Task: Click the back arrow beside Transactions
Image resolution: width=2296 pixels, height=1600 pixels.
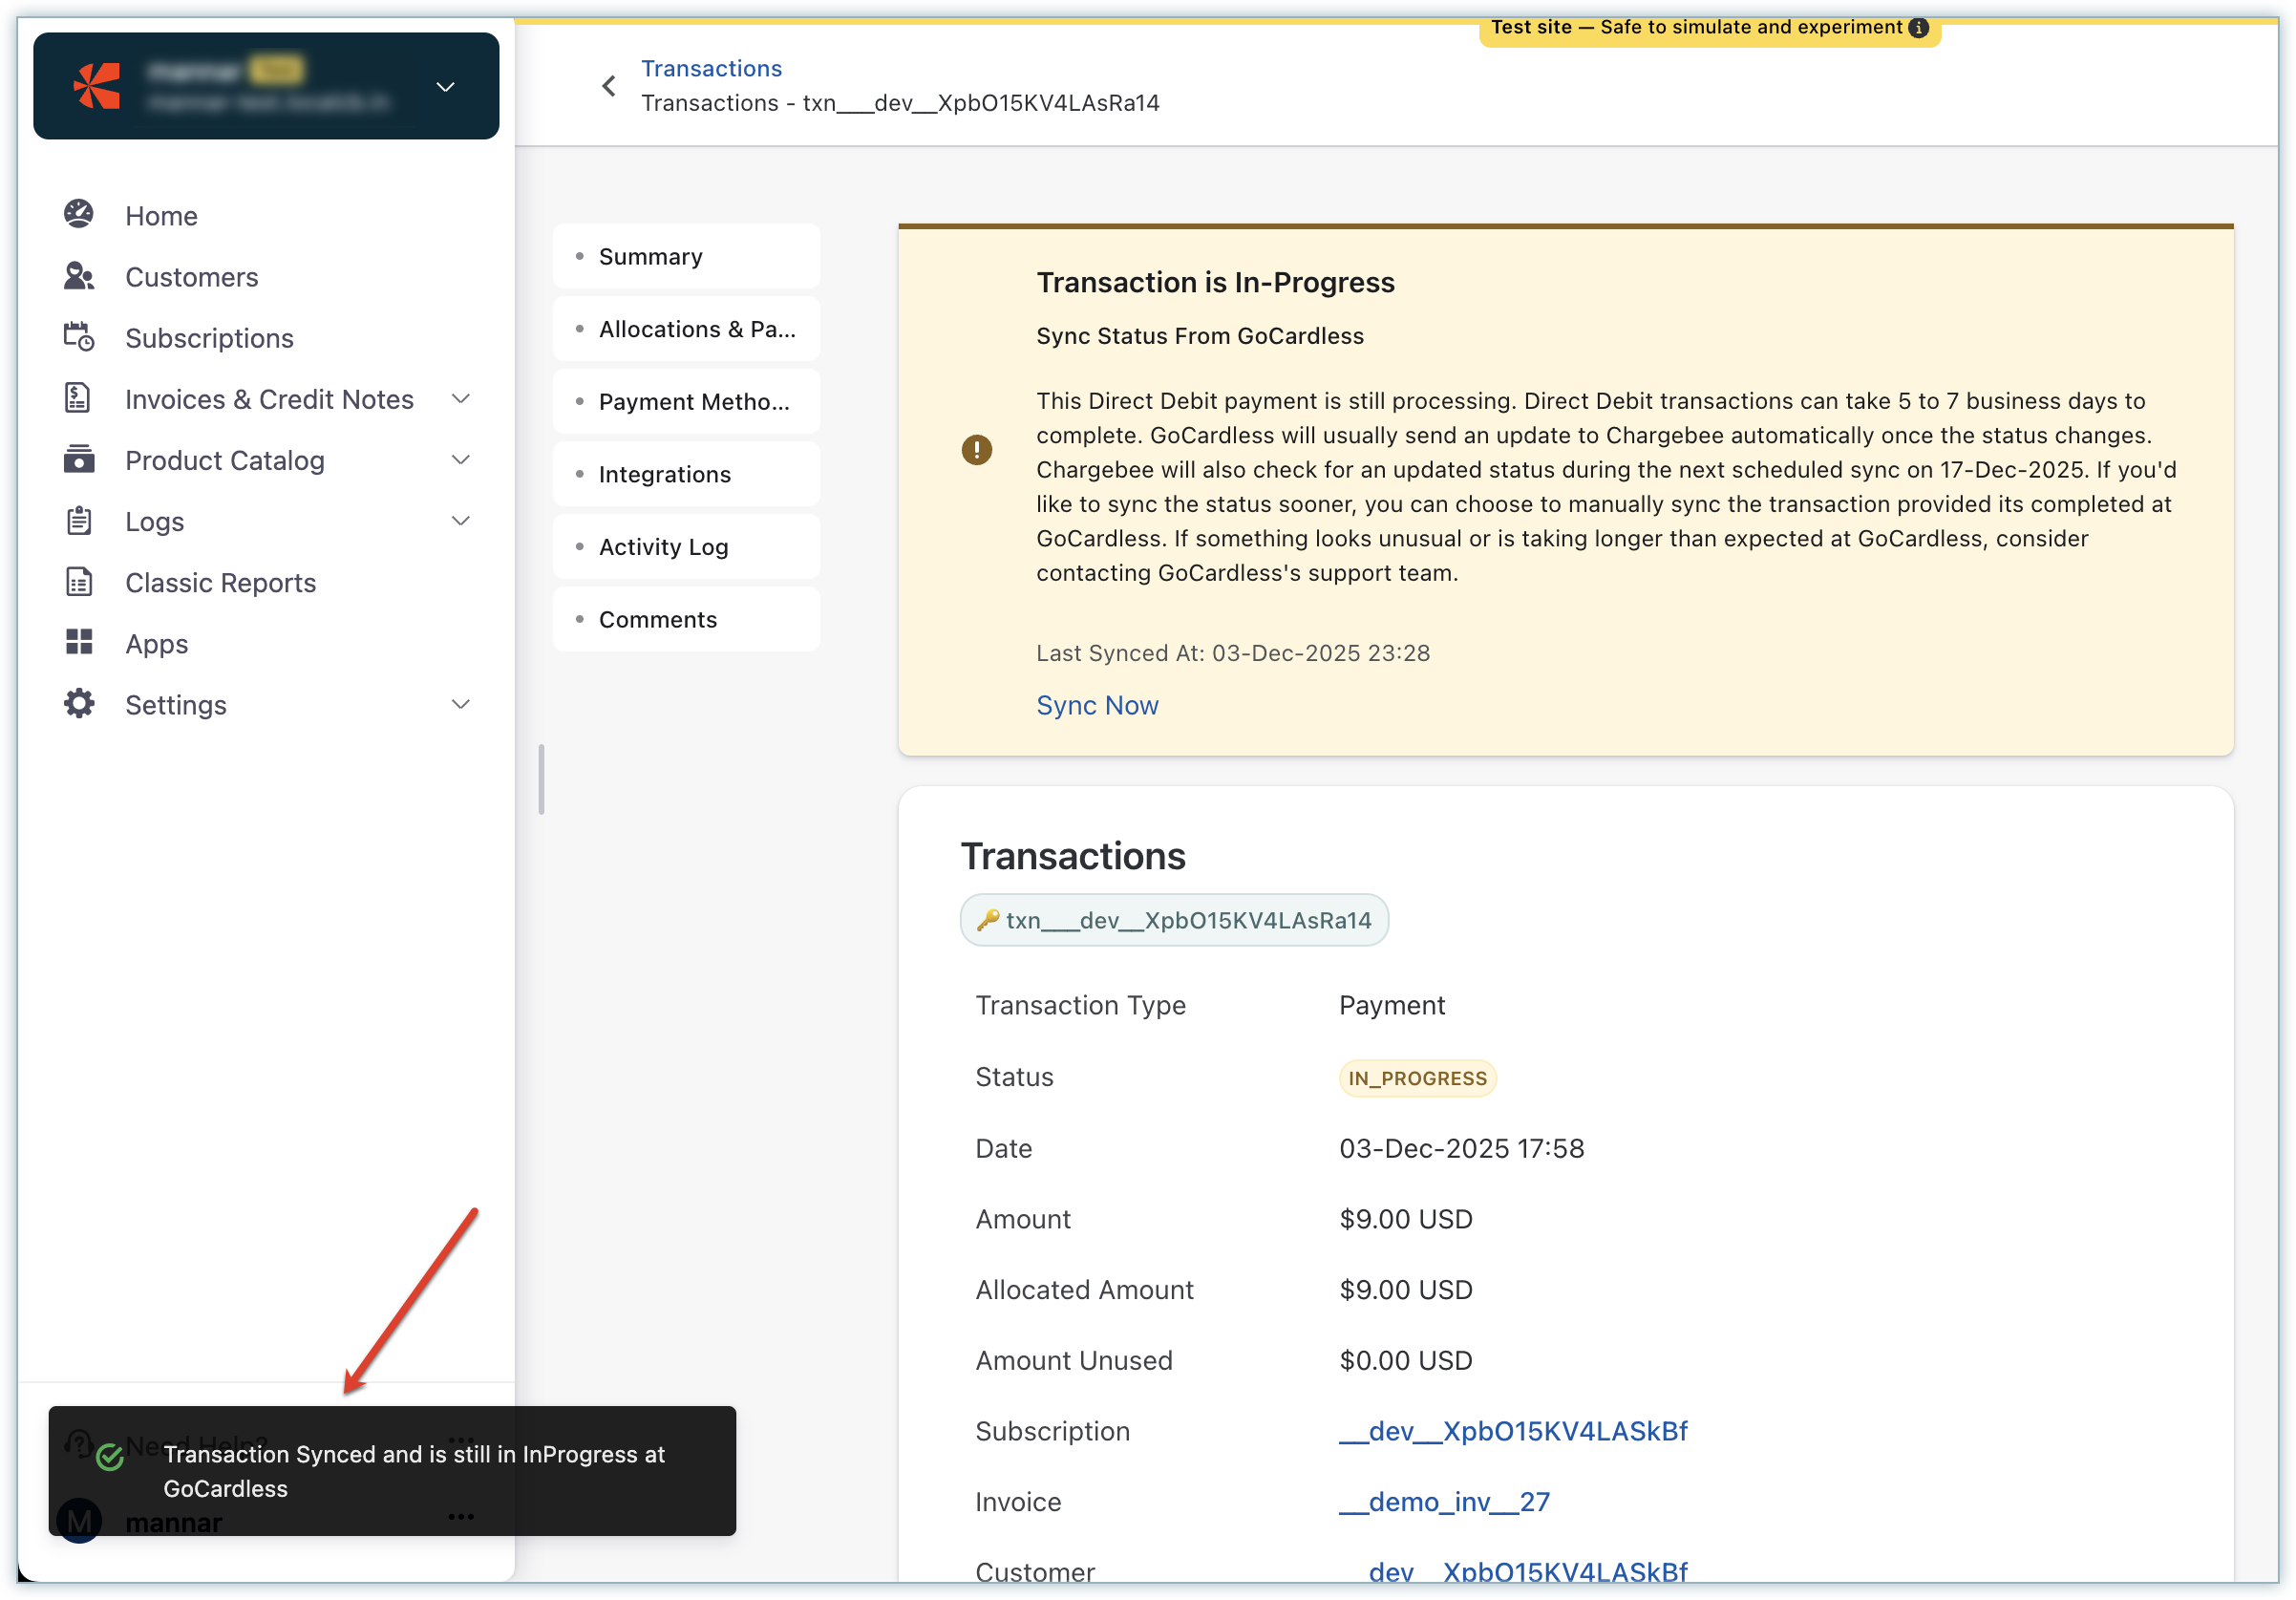Action: click(609, 86)
